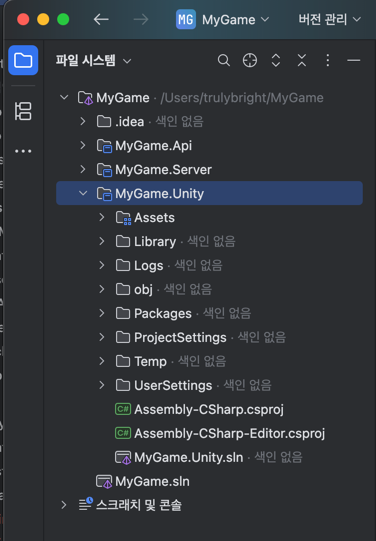
Task: Open panel options vertical dots menu
Action: (x=328, y=60)
